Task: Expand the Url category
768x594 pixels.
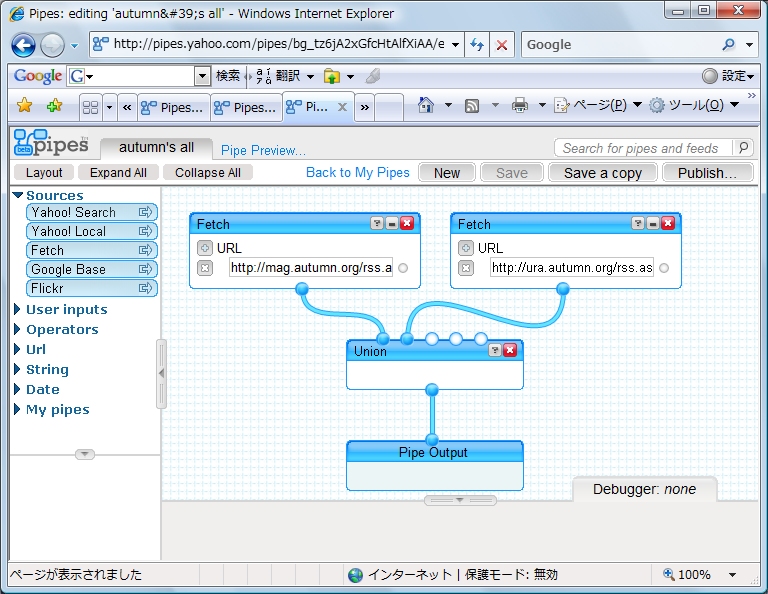Action: 17,349
